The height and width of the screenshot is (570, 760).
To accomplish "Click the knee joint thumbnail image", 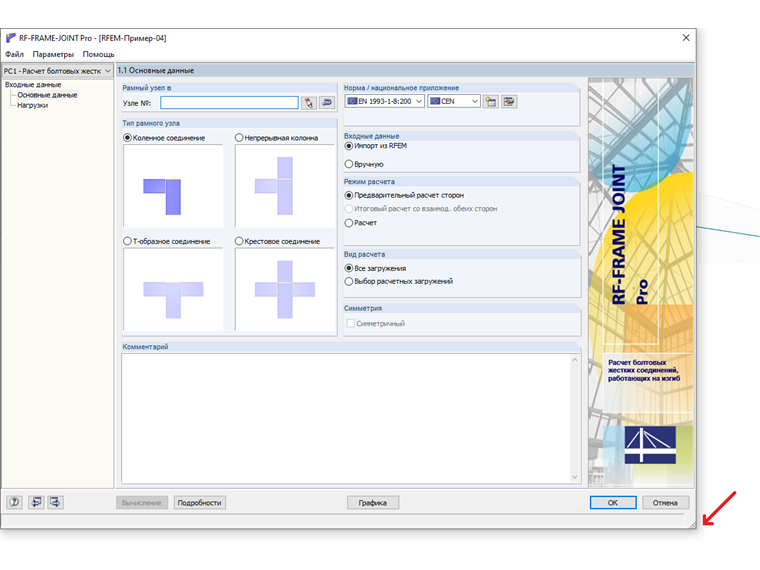I will click(x=173, y=186).
